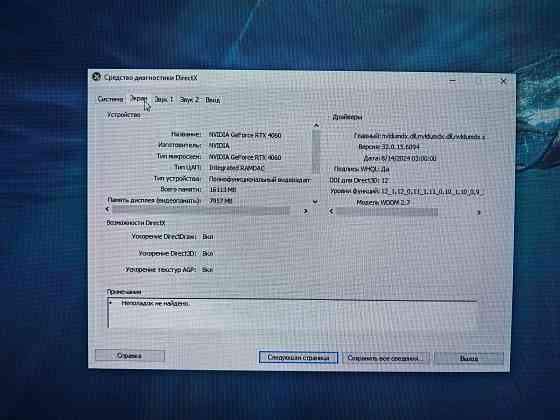Click device list scroll-right arrow
The width and height of the screenshot is (560, 420).
(x=306, y=211)
